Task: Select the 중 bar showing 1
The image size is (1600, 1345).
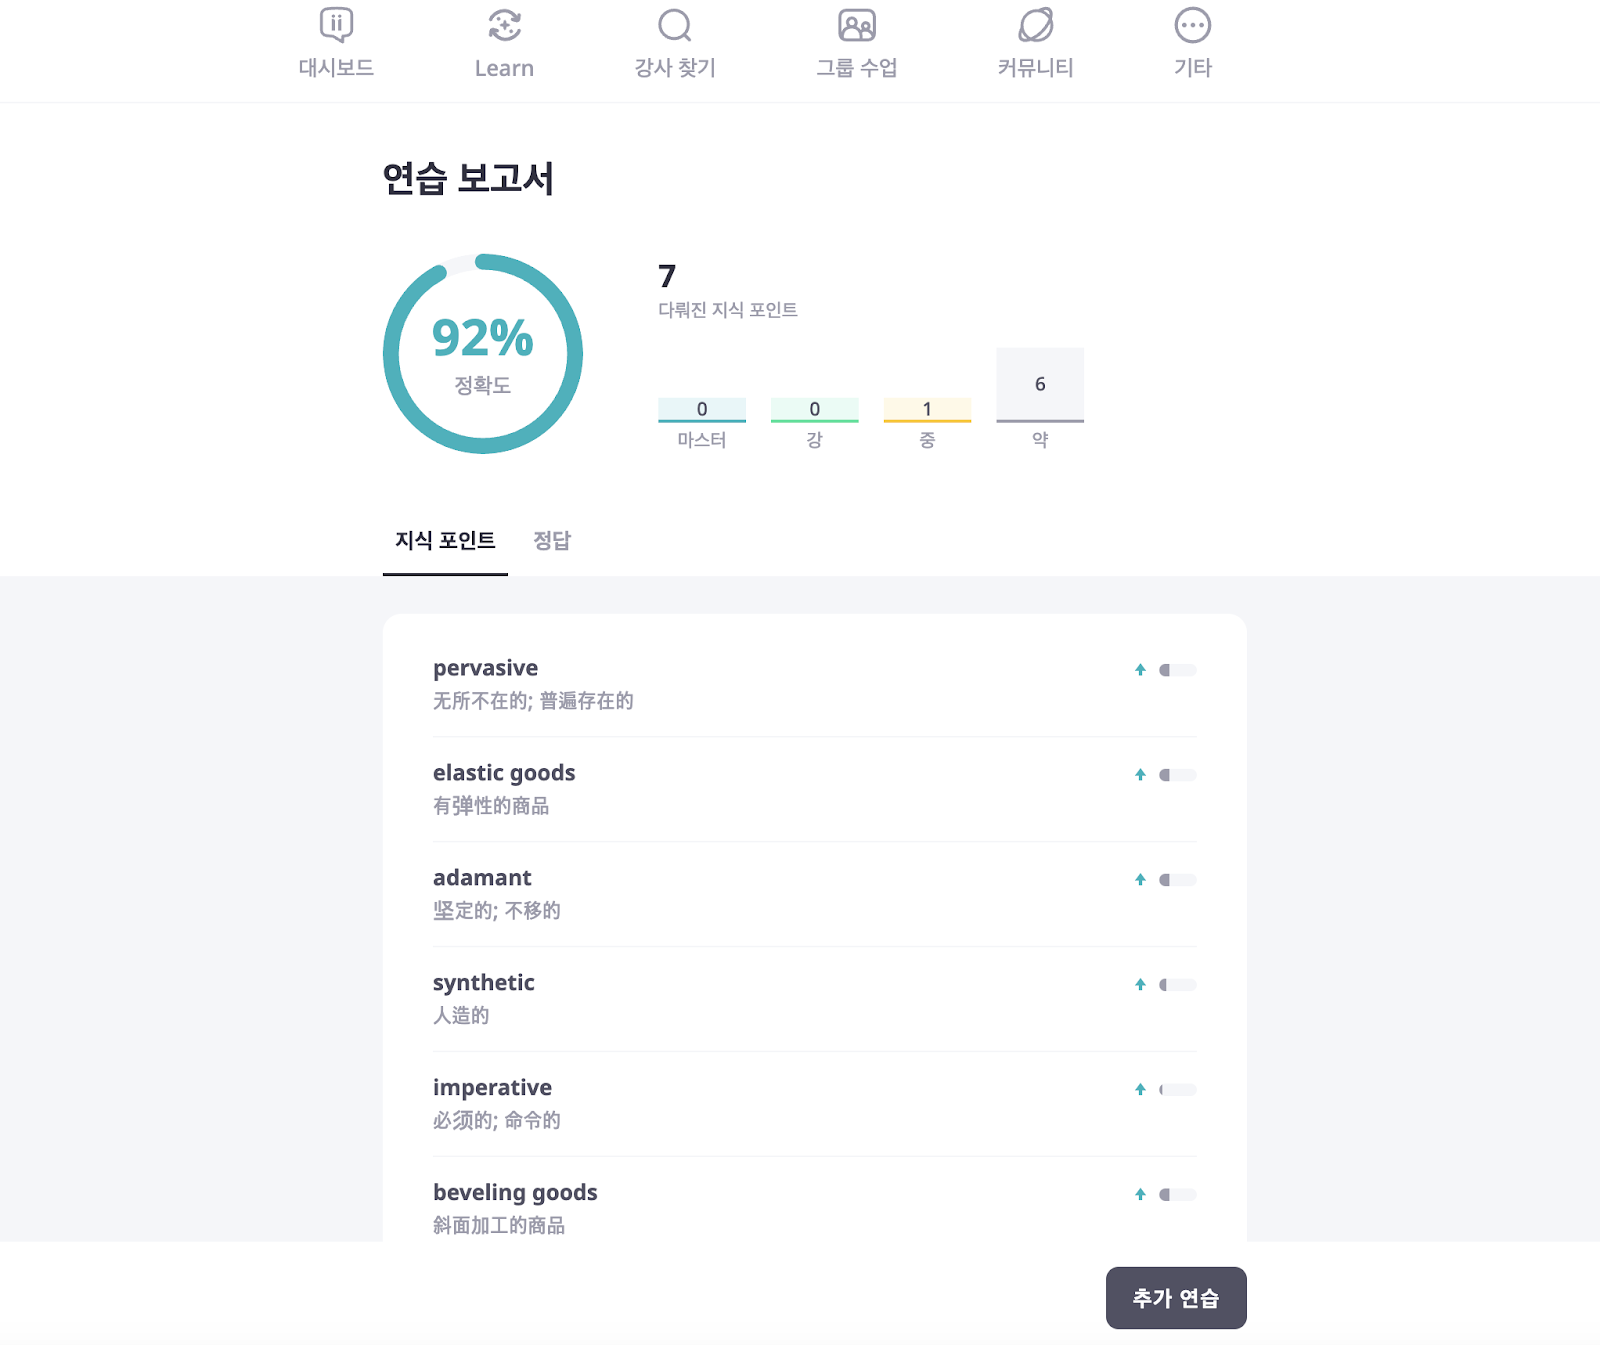Action: [927, 410]
